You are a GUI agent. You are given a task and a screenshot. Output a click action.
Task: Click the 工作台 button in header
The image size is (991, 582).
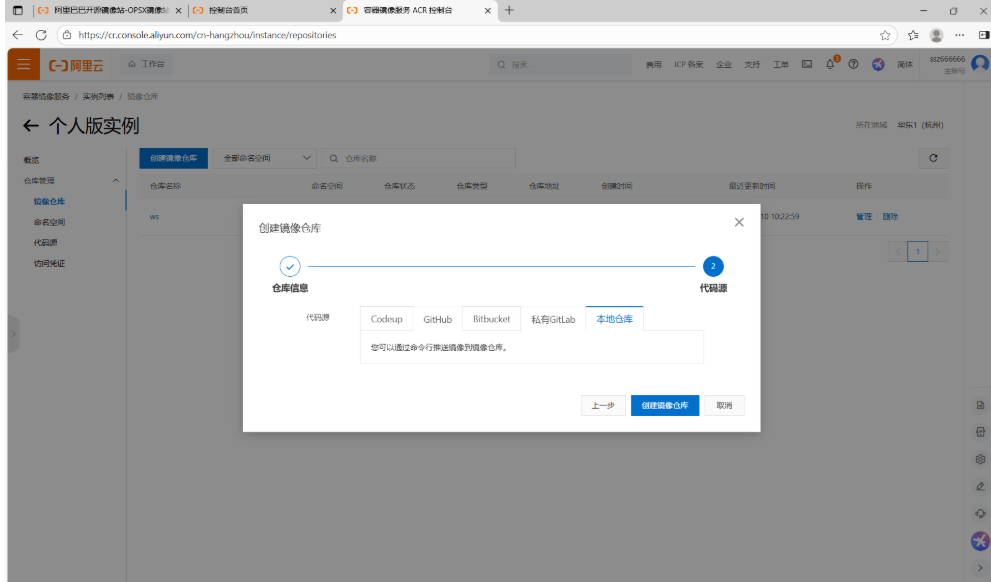click(x=147, y=64)
